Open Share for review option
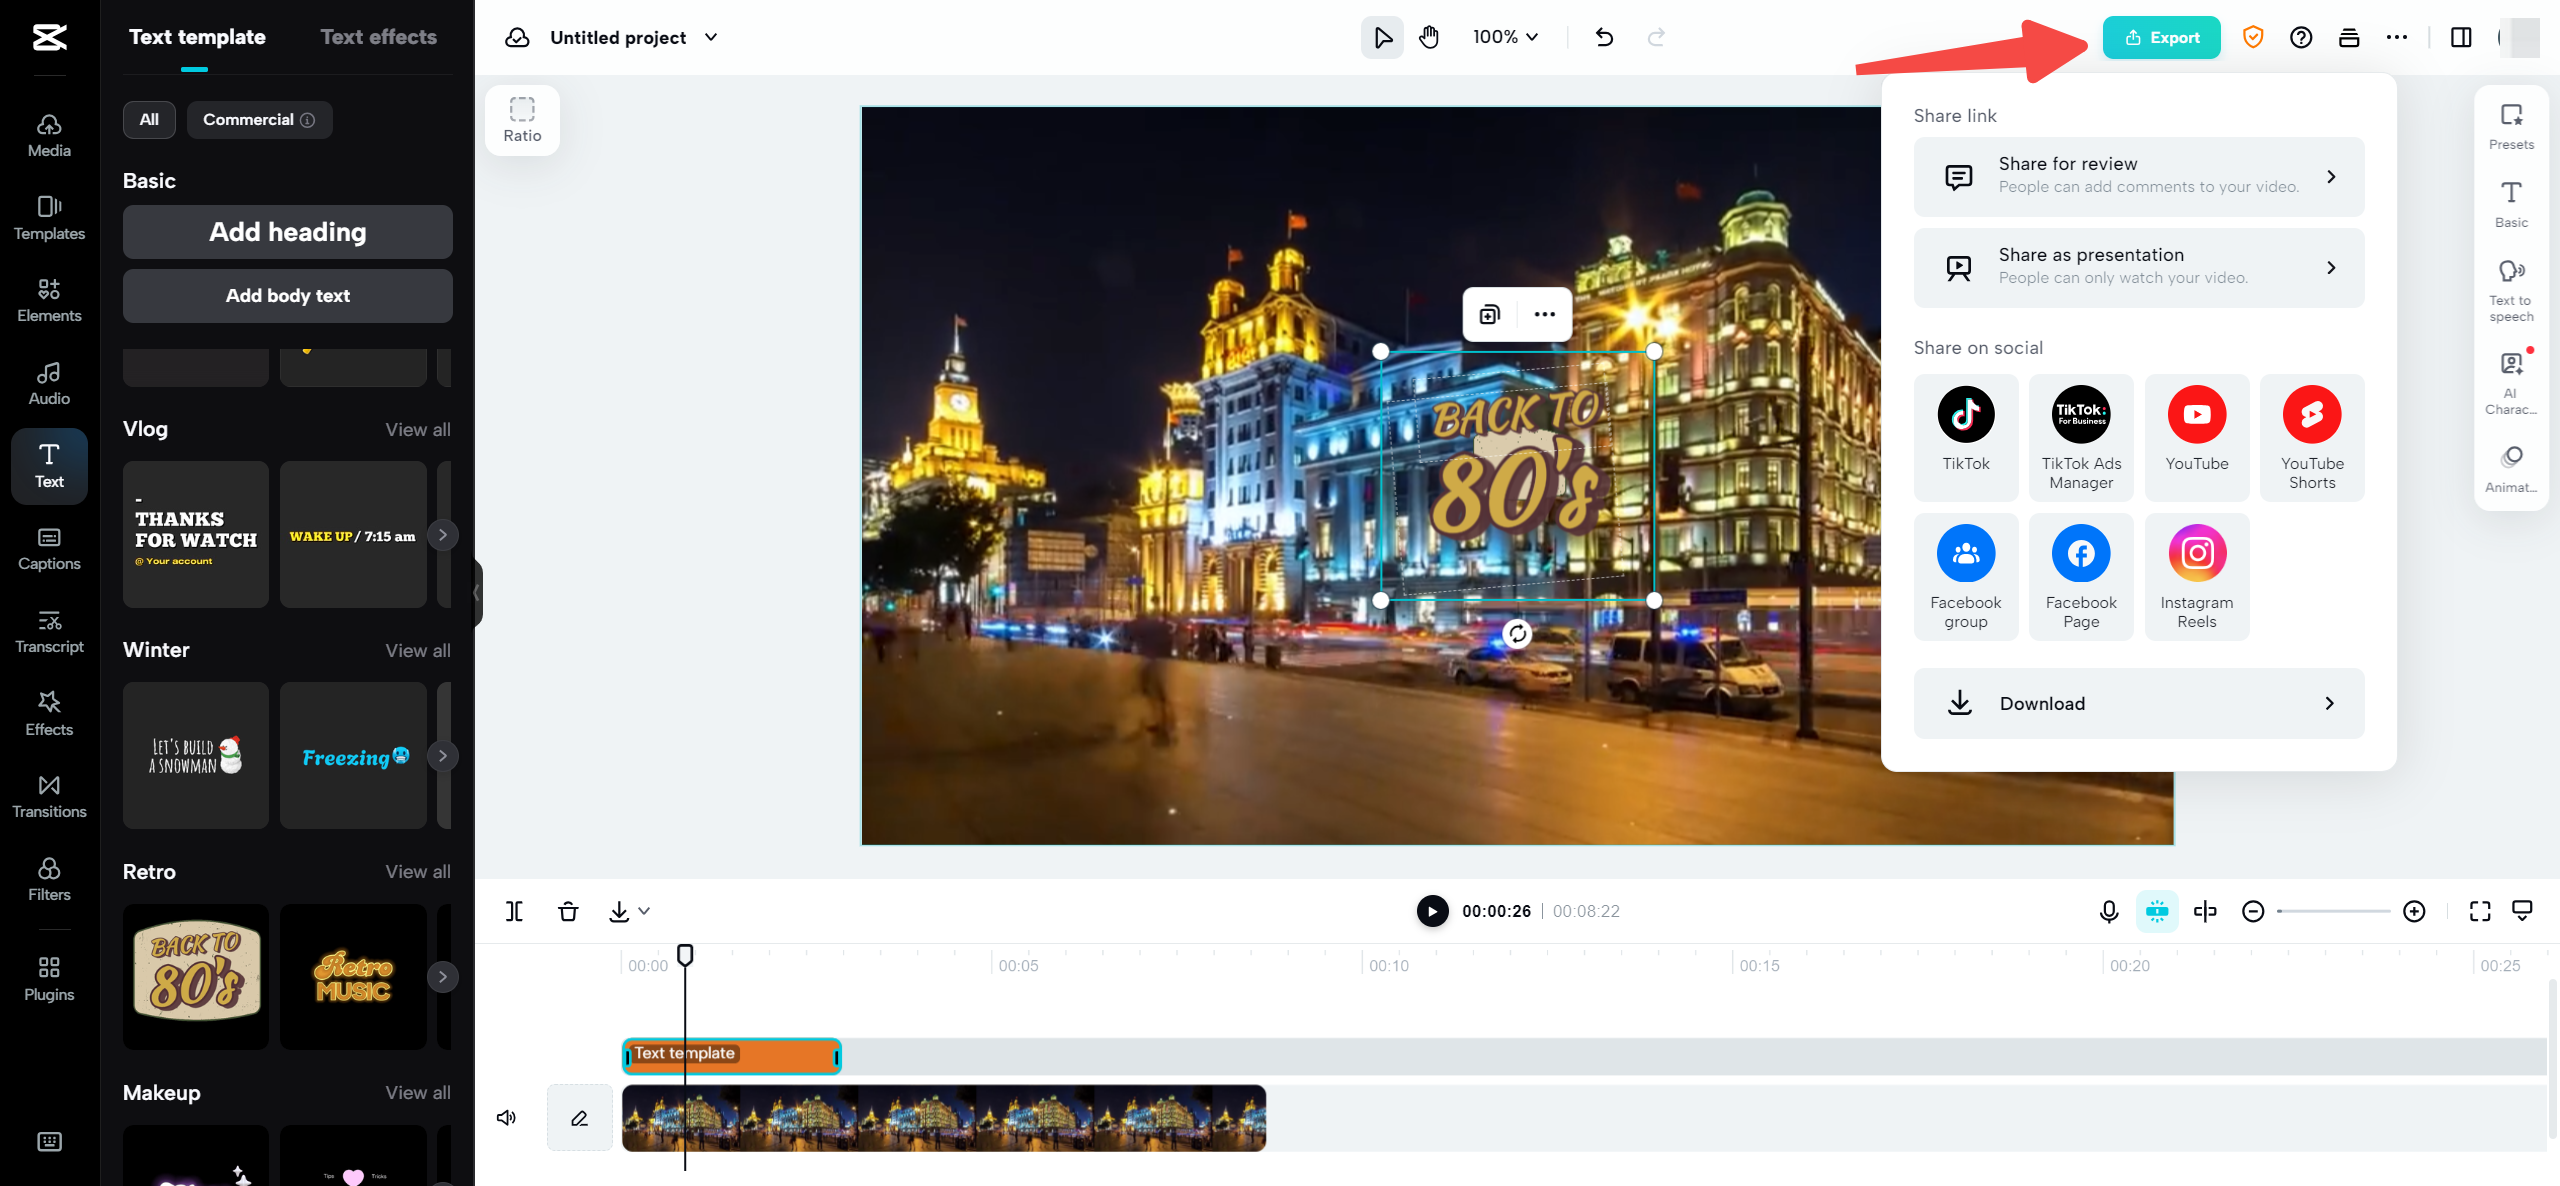 2138,177
